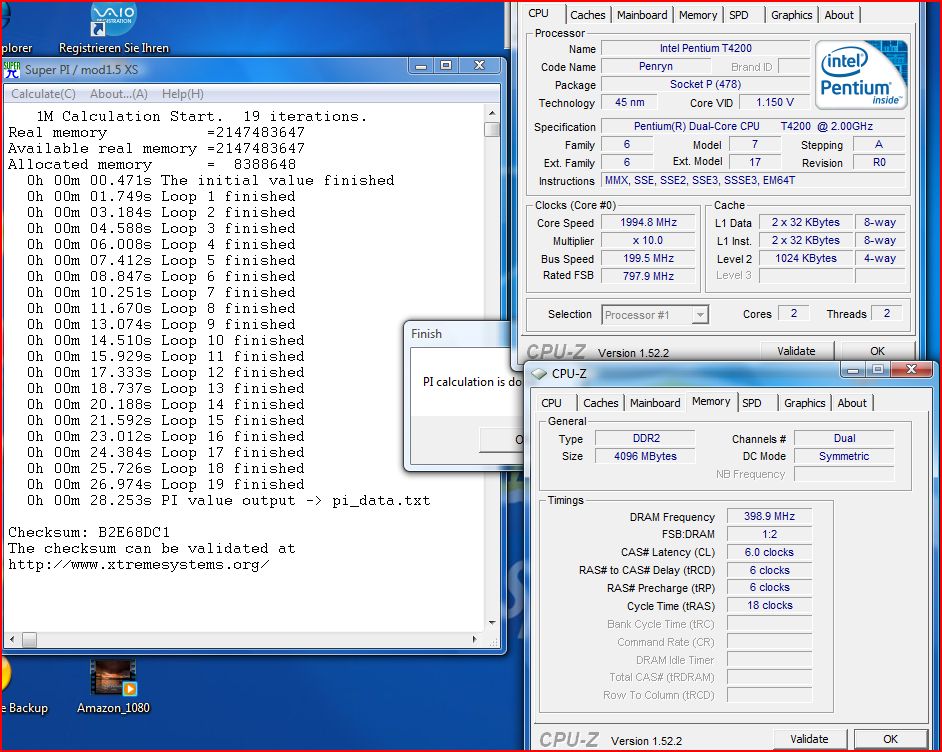Click the Socket P (478) package value
This screenshot has height=752, width=942.
click(705, 84)
